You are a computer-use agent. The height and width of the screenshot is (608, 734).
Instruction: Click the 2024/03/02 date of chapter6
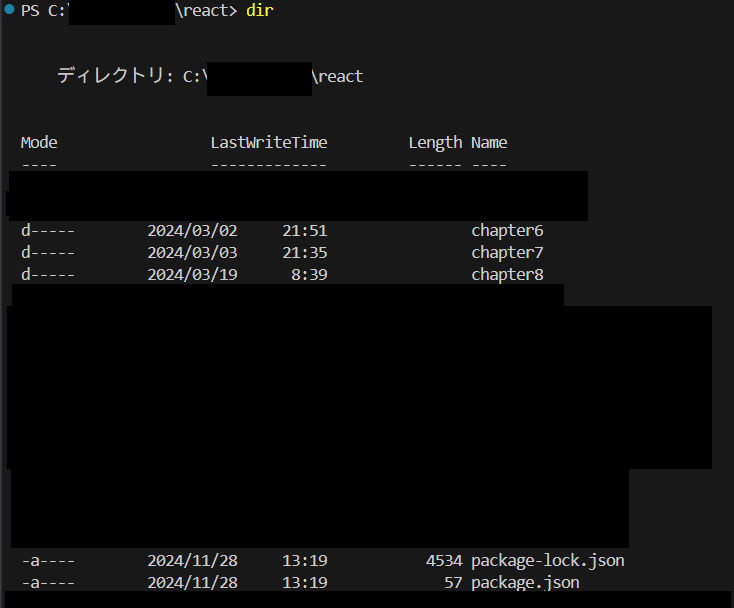(192, 231)
